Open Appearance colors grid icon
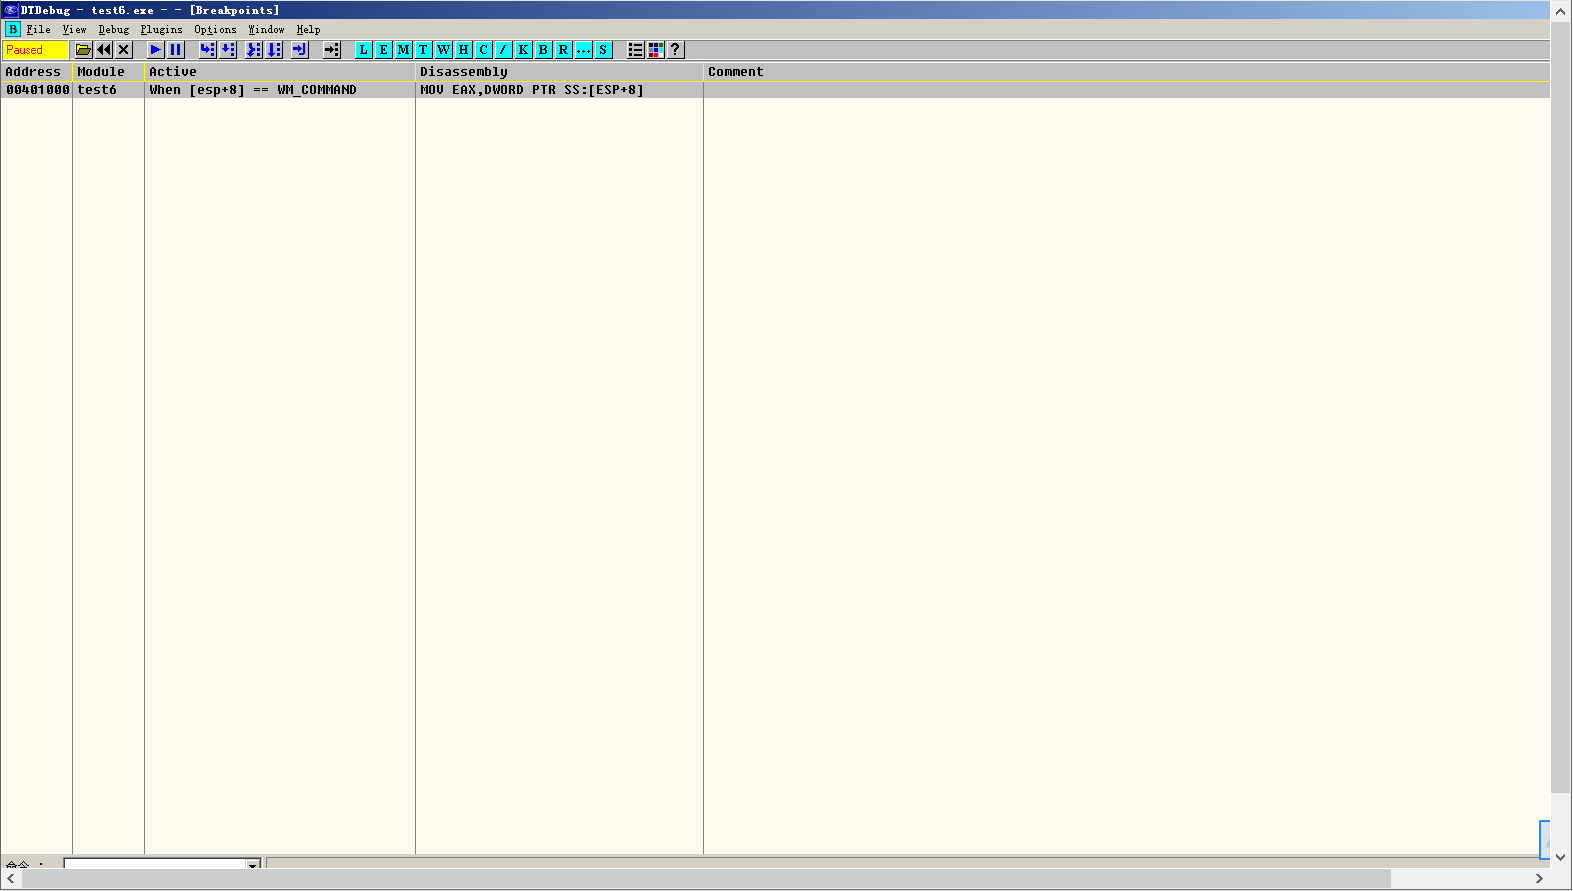 click(656, 50)
